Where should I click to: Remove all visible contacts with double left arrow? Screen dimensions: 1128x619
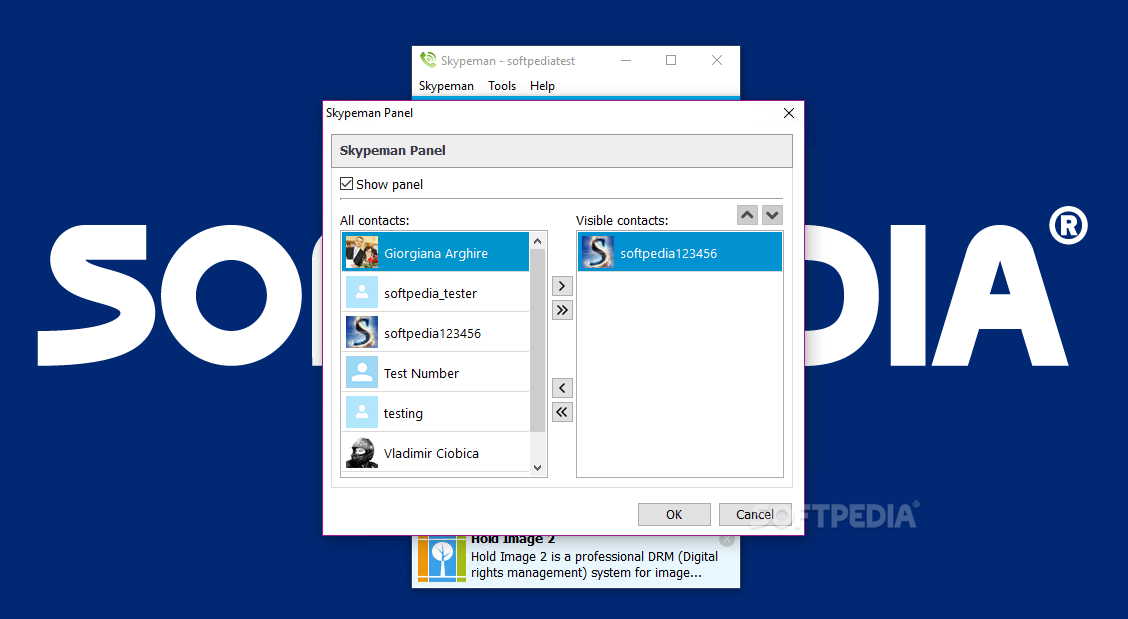(562, 412)
